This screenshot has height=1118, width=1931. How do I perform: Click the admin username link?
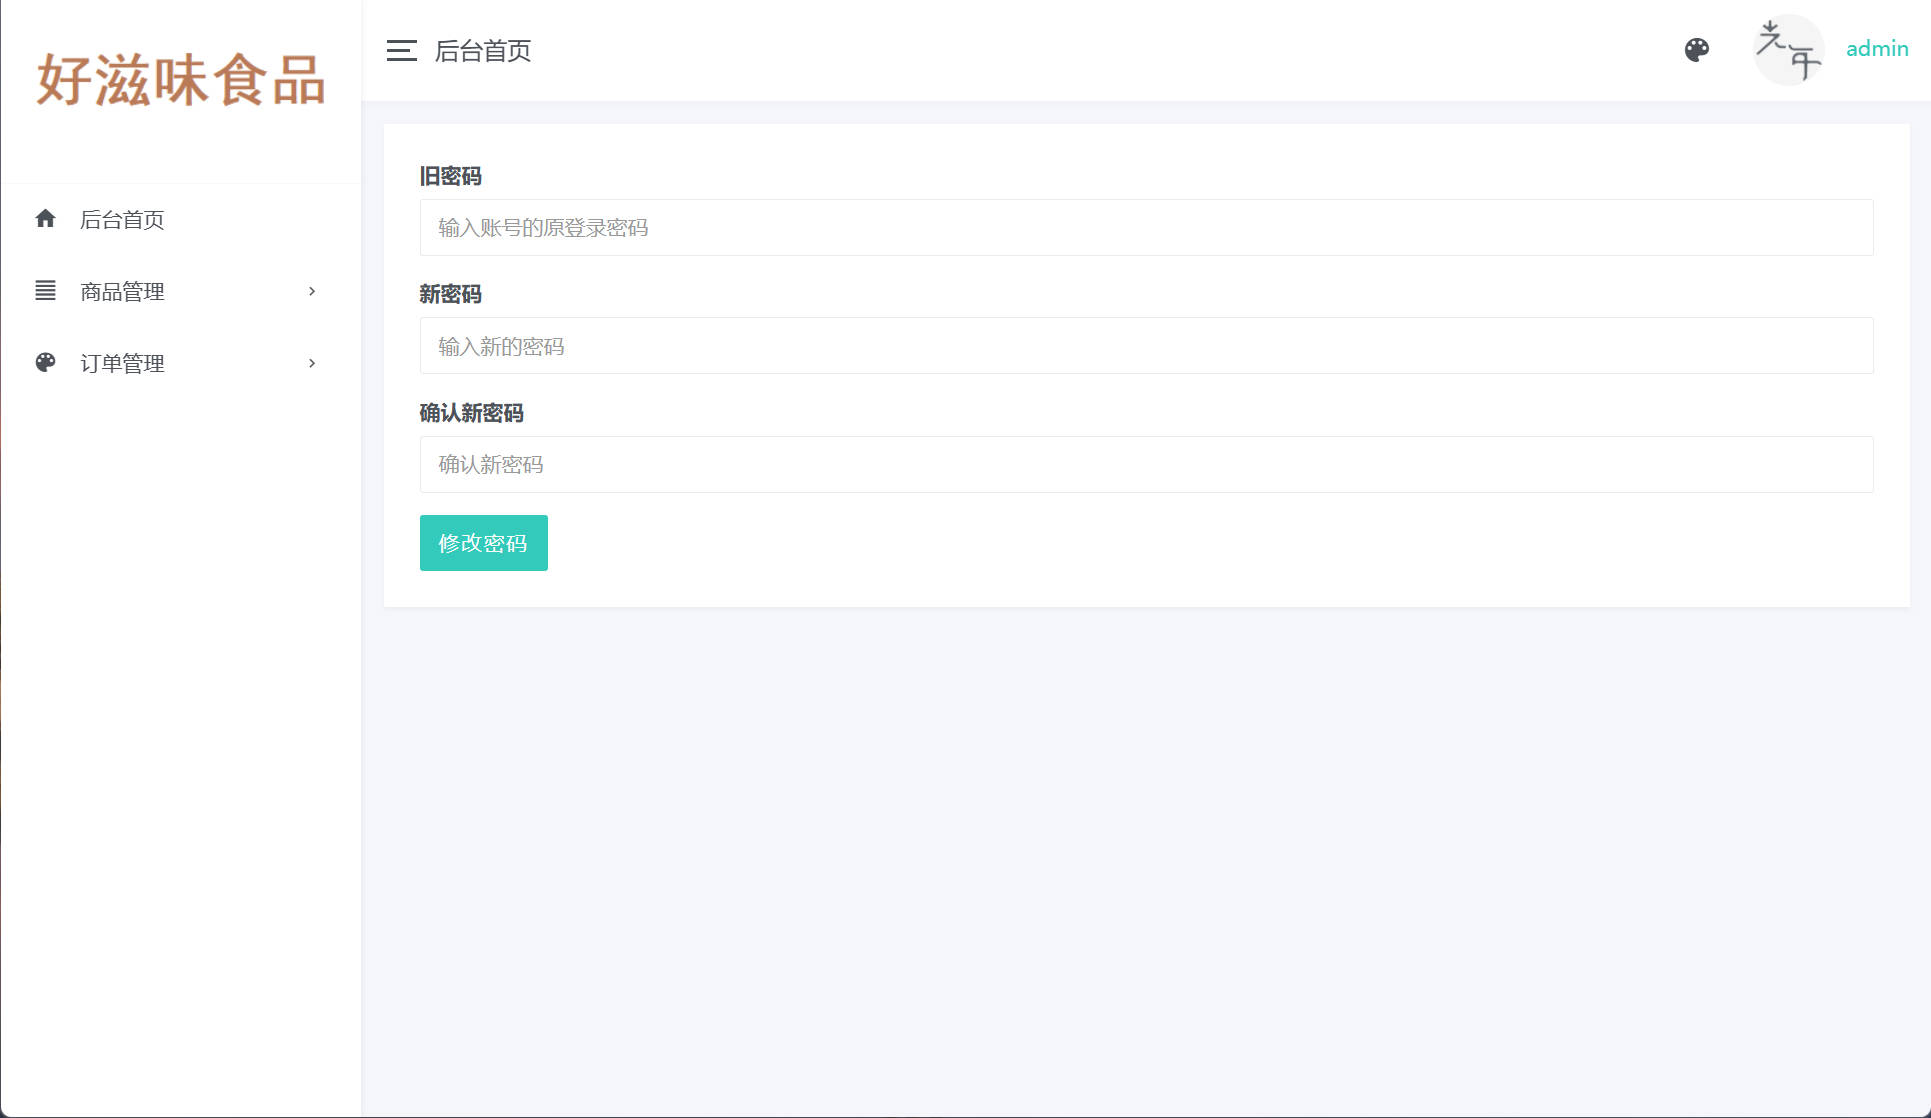click(x=1877, y=49)
